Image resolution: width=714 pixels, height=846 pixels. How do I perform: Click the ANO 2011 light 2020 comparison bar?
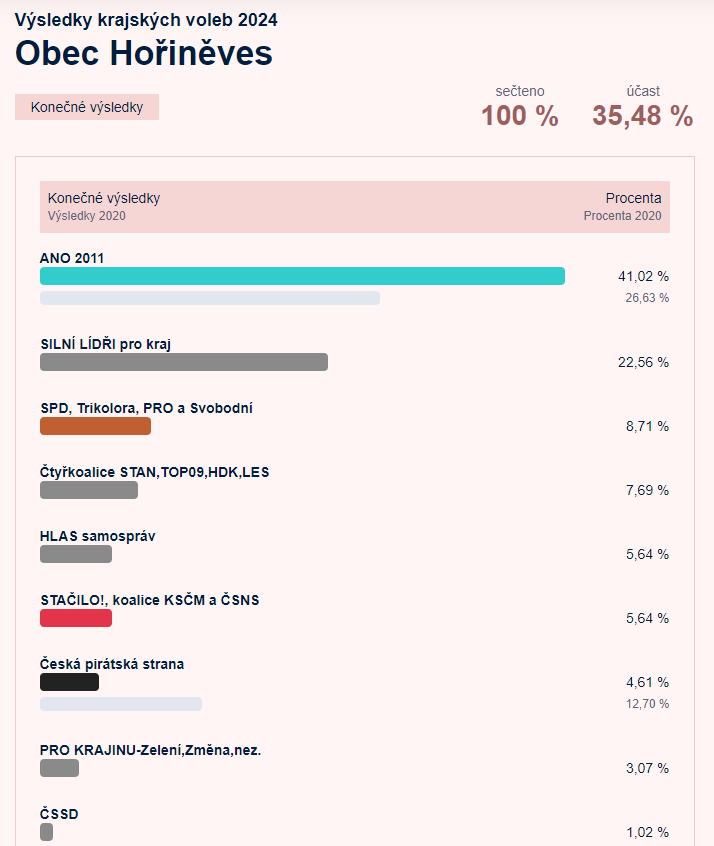tap(210, 298)
